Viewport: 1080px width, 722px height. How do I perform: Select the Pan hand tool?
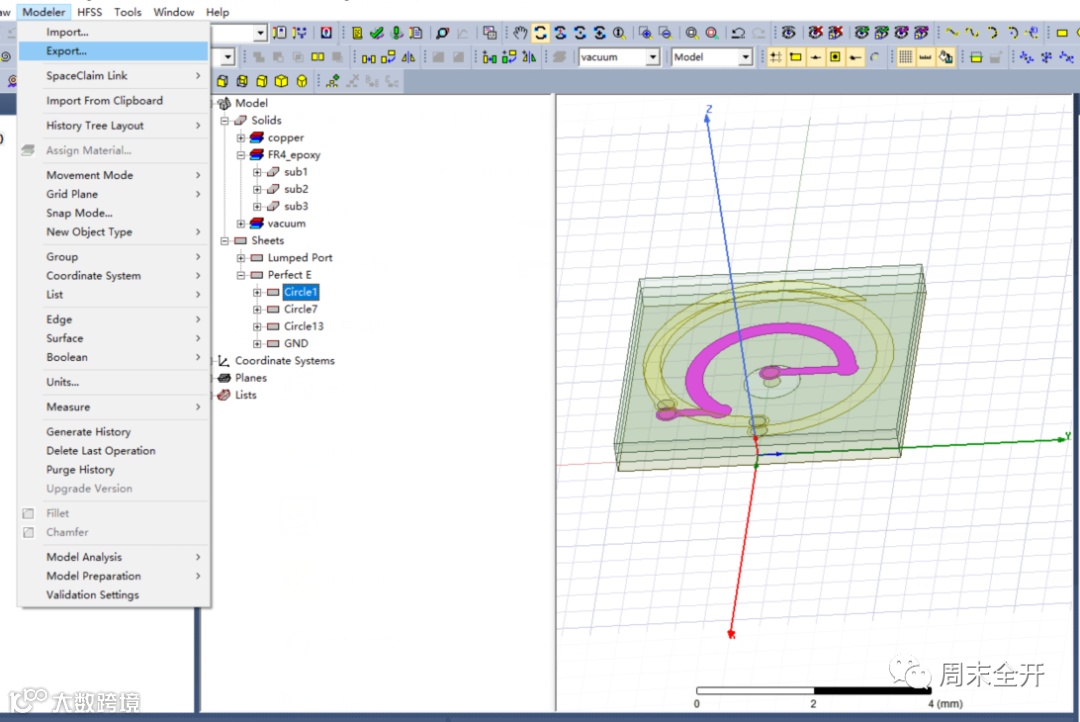pos(521,32)
